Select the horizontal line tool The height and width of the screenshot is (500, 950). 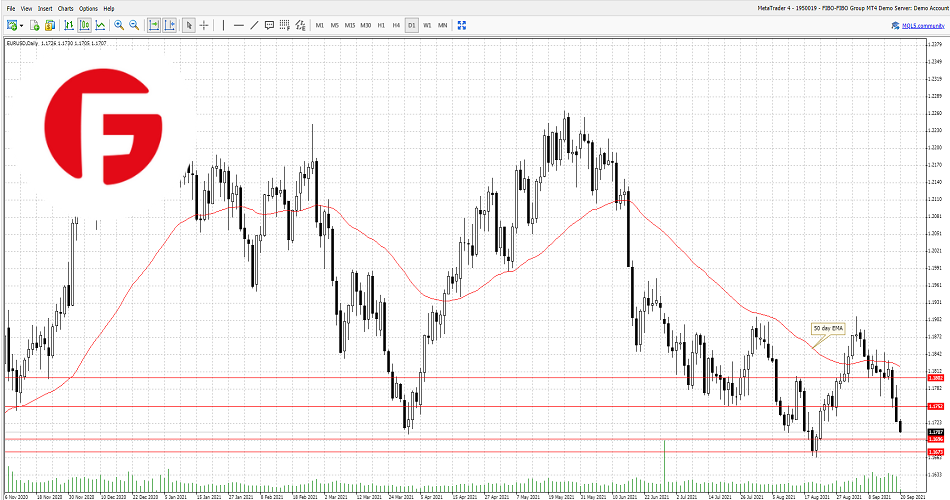click(x=238, y=25)
